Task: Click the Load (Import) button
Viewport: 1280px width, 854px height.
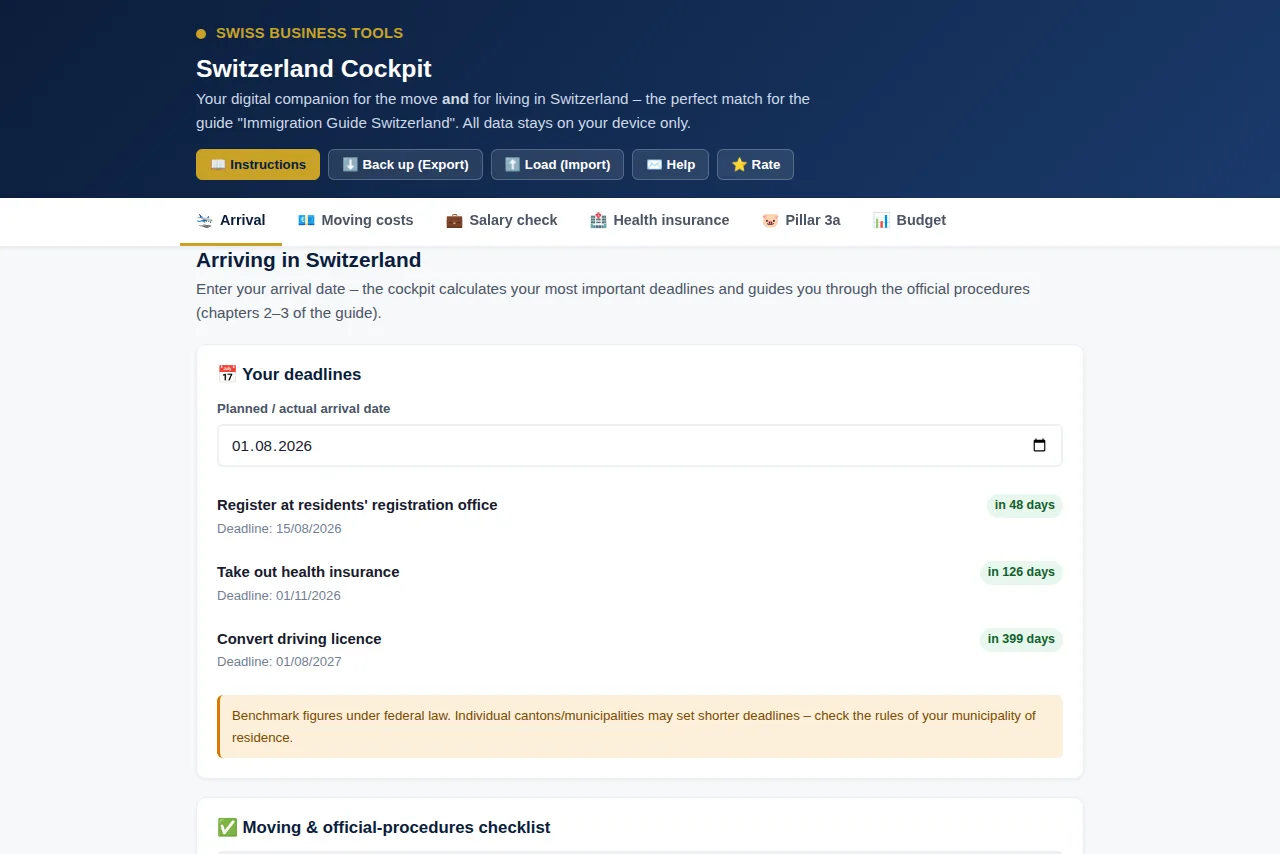Action: click(x=557, y=165)
